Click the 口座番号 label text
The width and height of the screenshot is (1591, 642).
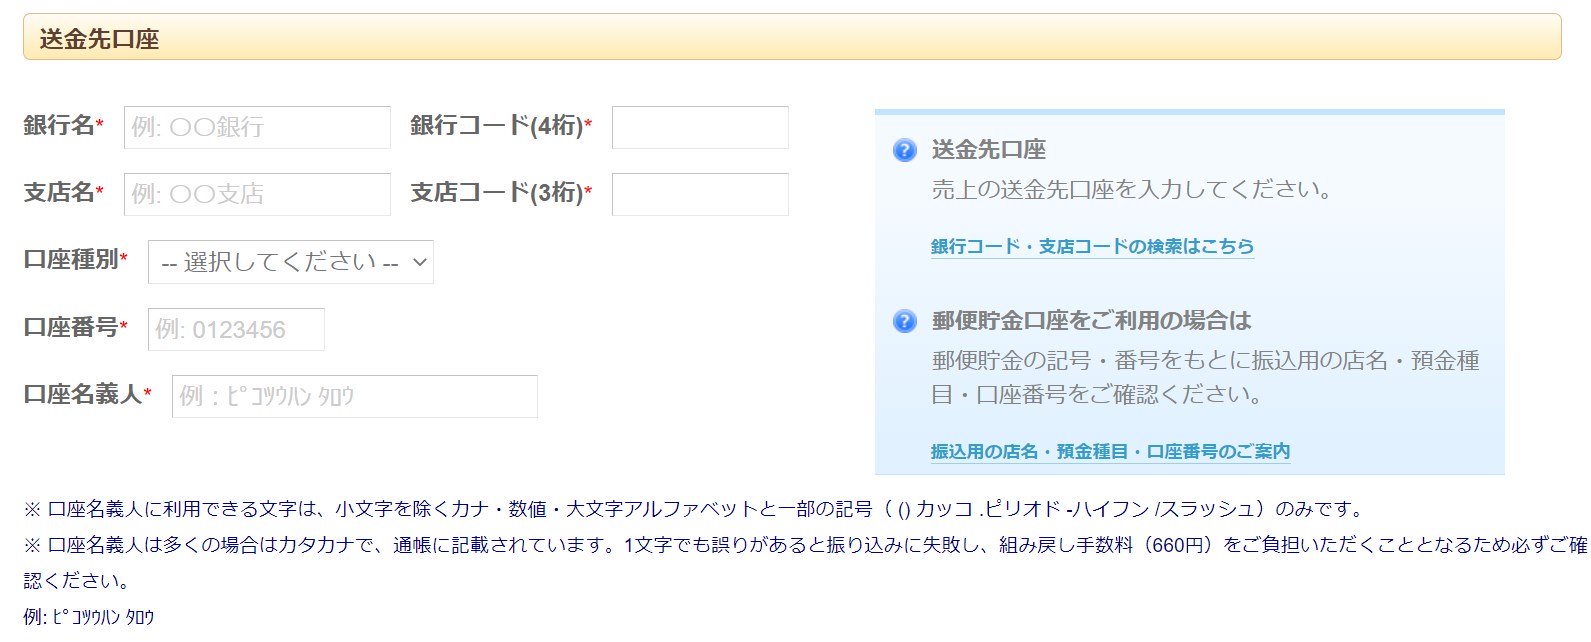click(71, 328)
